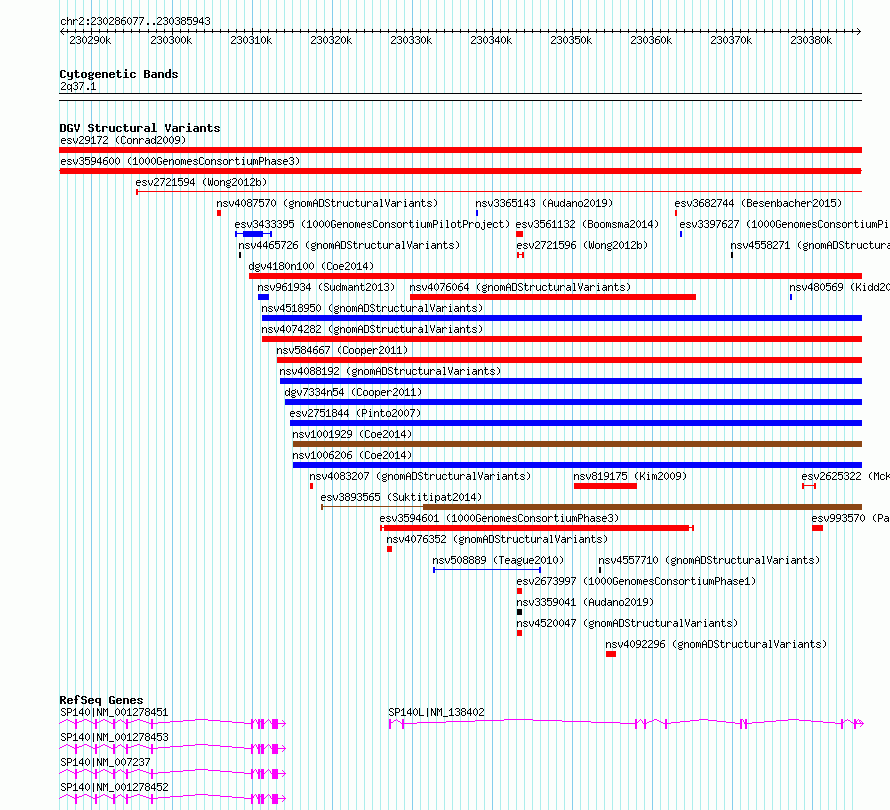Select the nsv819175 red bar
Image resolution: width=890 pixels, height=810 pixels.
[x=605, y=486]
